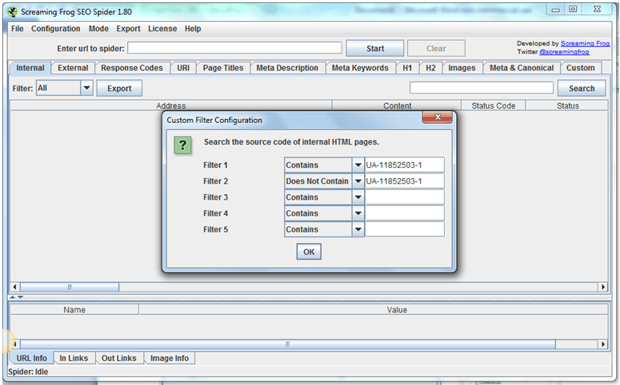Screen dimensions: 620x385
Task: Open the Help menu
Action: [x=193, y=29]
